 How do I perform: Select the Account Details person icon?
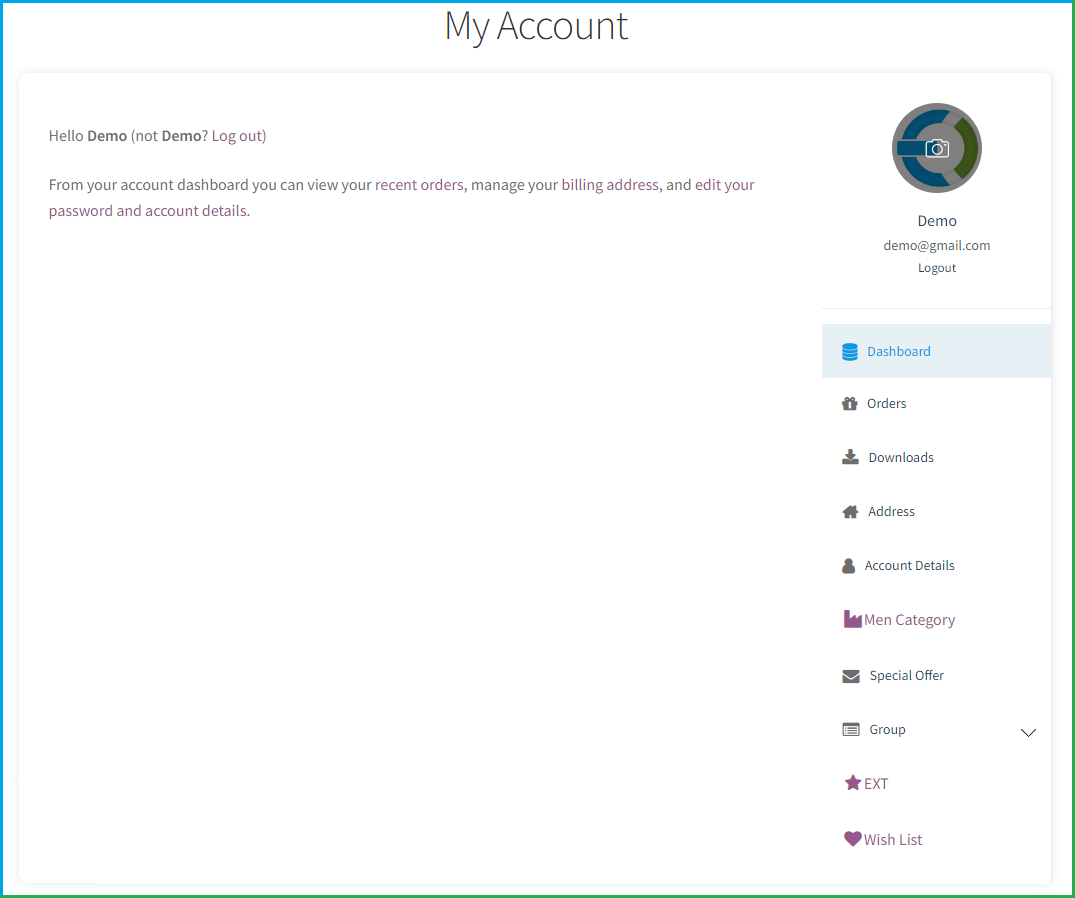[x=849, y=564]
